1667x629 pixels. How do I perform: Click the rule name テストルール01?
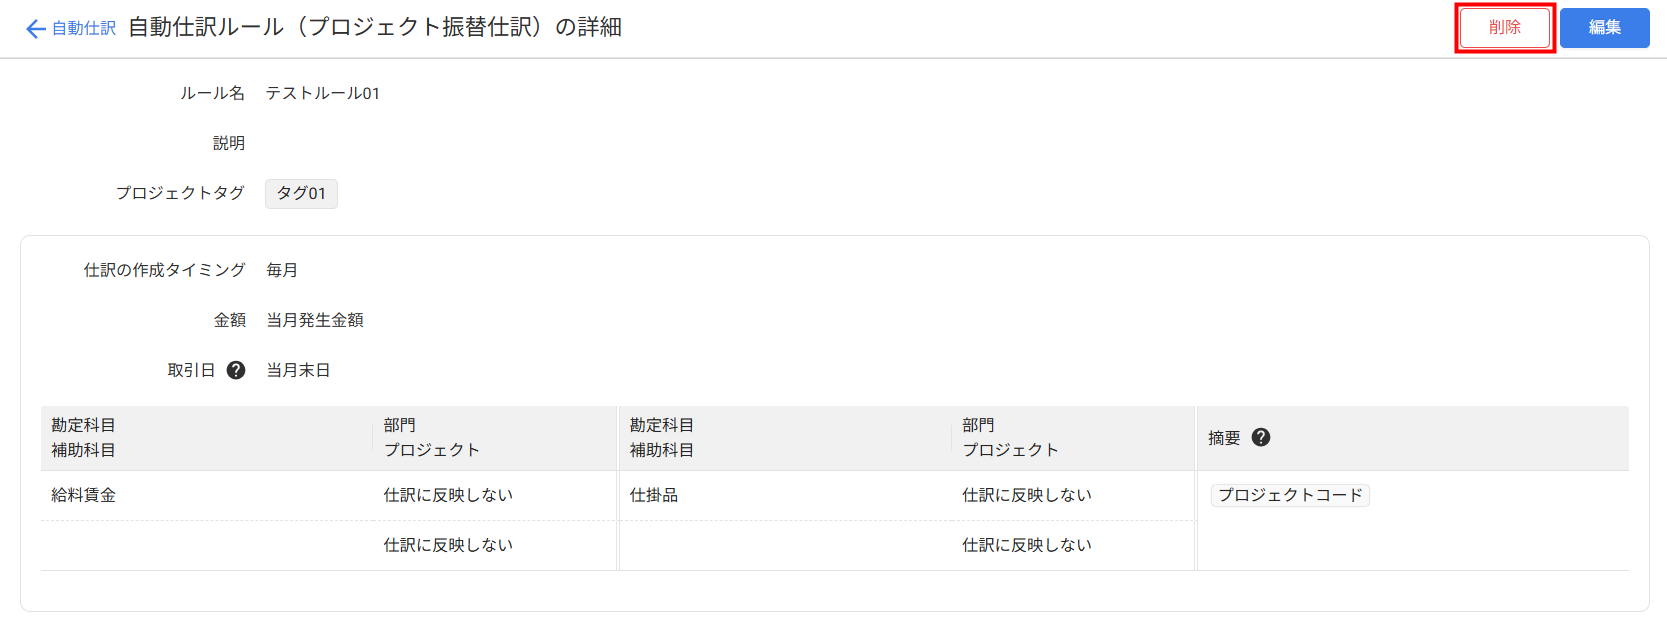click(x=322, y=93)
